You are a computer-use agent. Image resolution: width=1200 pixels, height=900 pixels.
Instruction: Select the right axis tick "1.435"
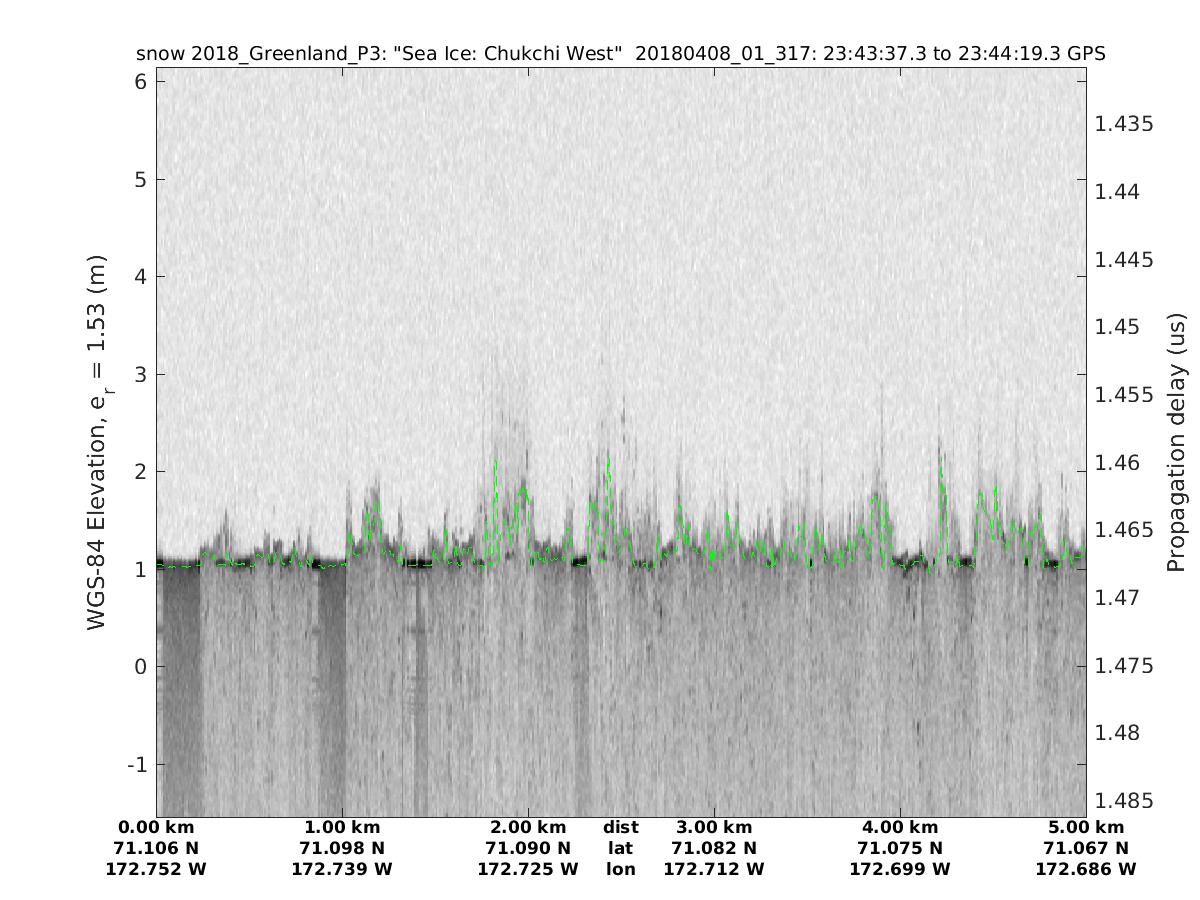click(x=1124, y=124)
